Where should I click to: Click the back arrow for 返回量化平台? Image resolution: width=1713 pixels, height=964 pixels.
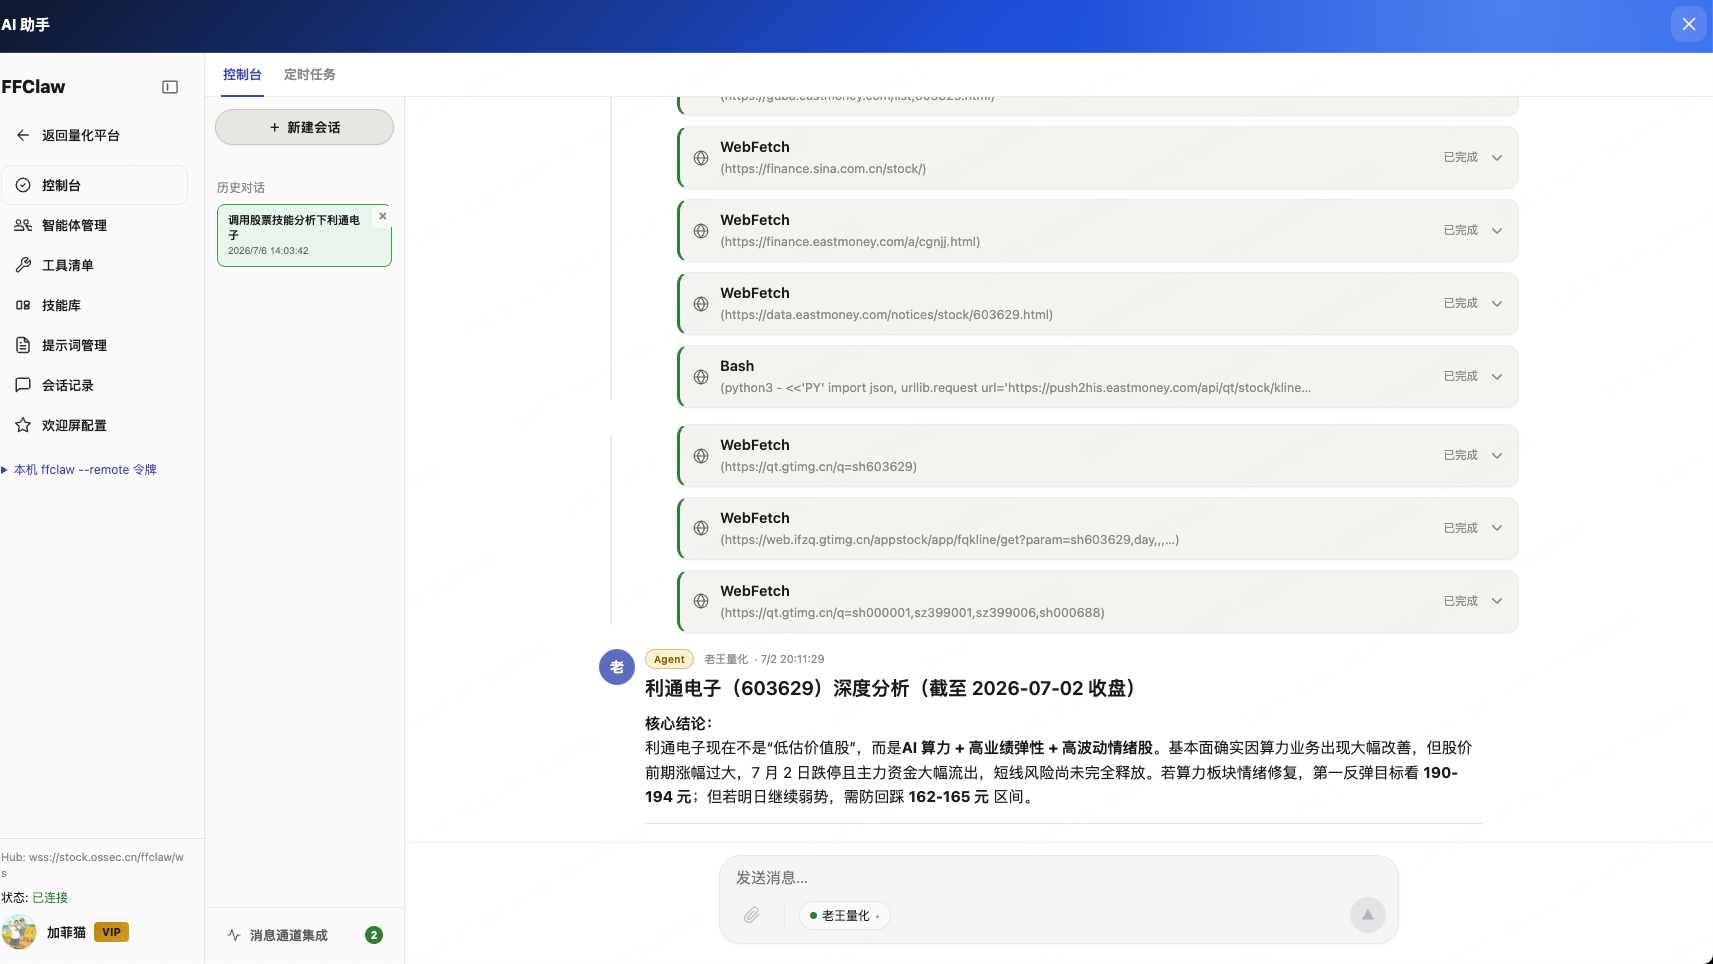[x=23, y=135]
